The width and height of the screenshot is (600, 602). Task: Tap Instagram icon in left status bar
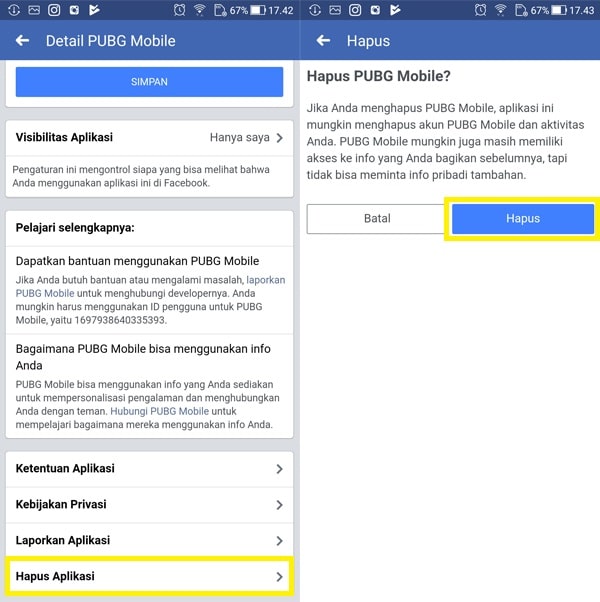(54, 10)
